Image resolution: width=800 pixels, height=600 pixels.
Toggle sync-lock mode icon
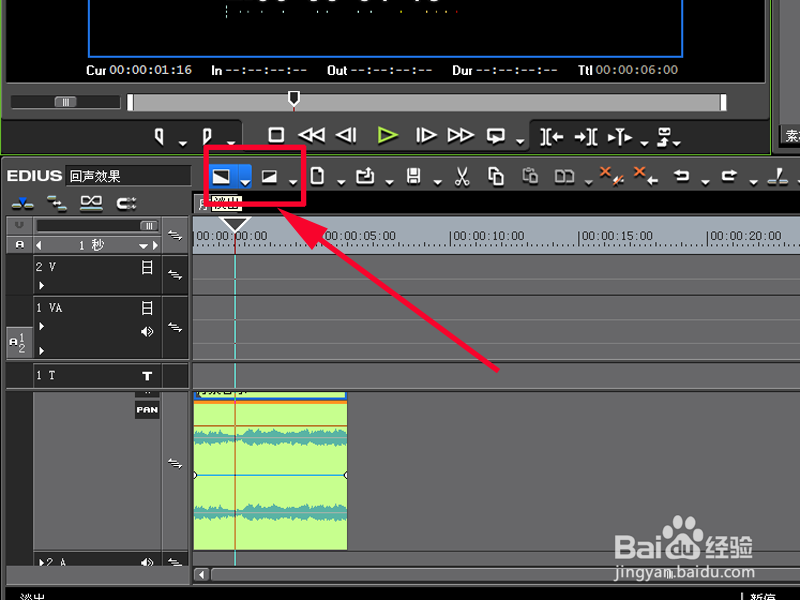tap(57, 203)
